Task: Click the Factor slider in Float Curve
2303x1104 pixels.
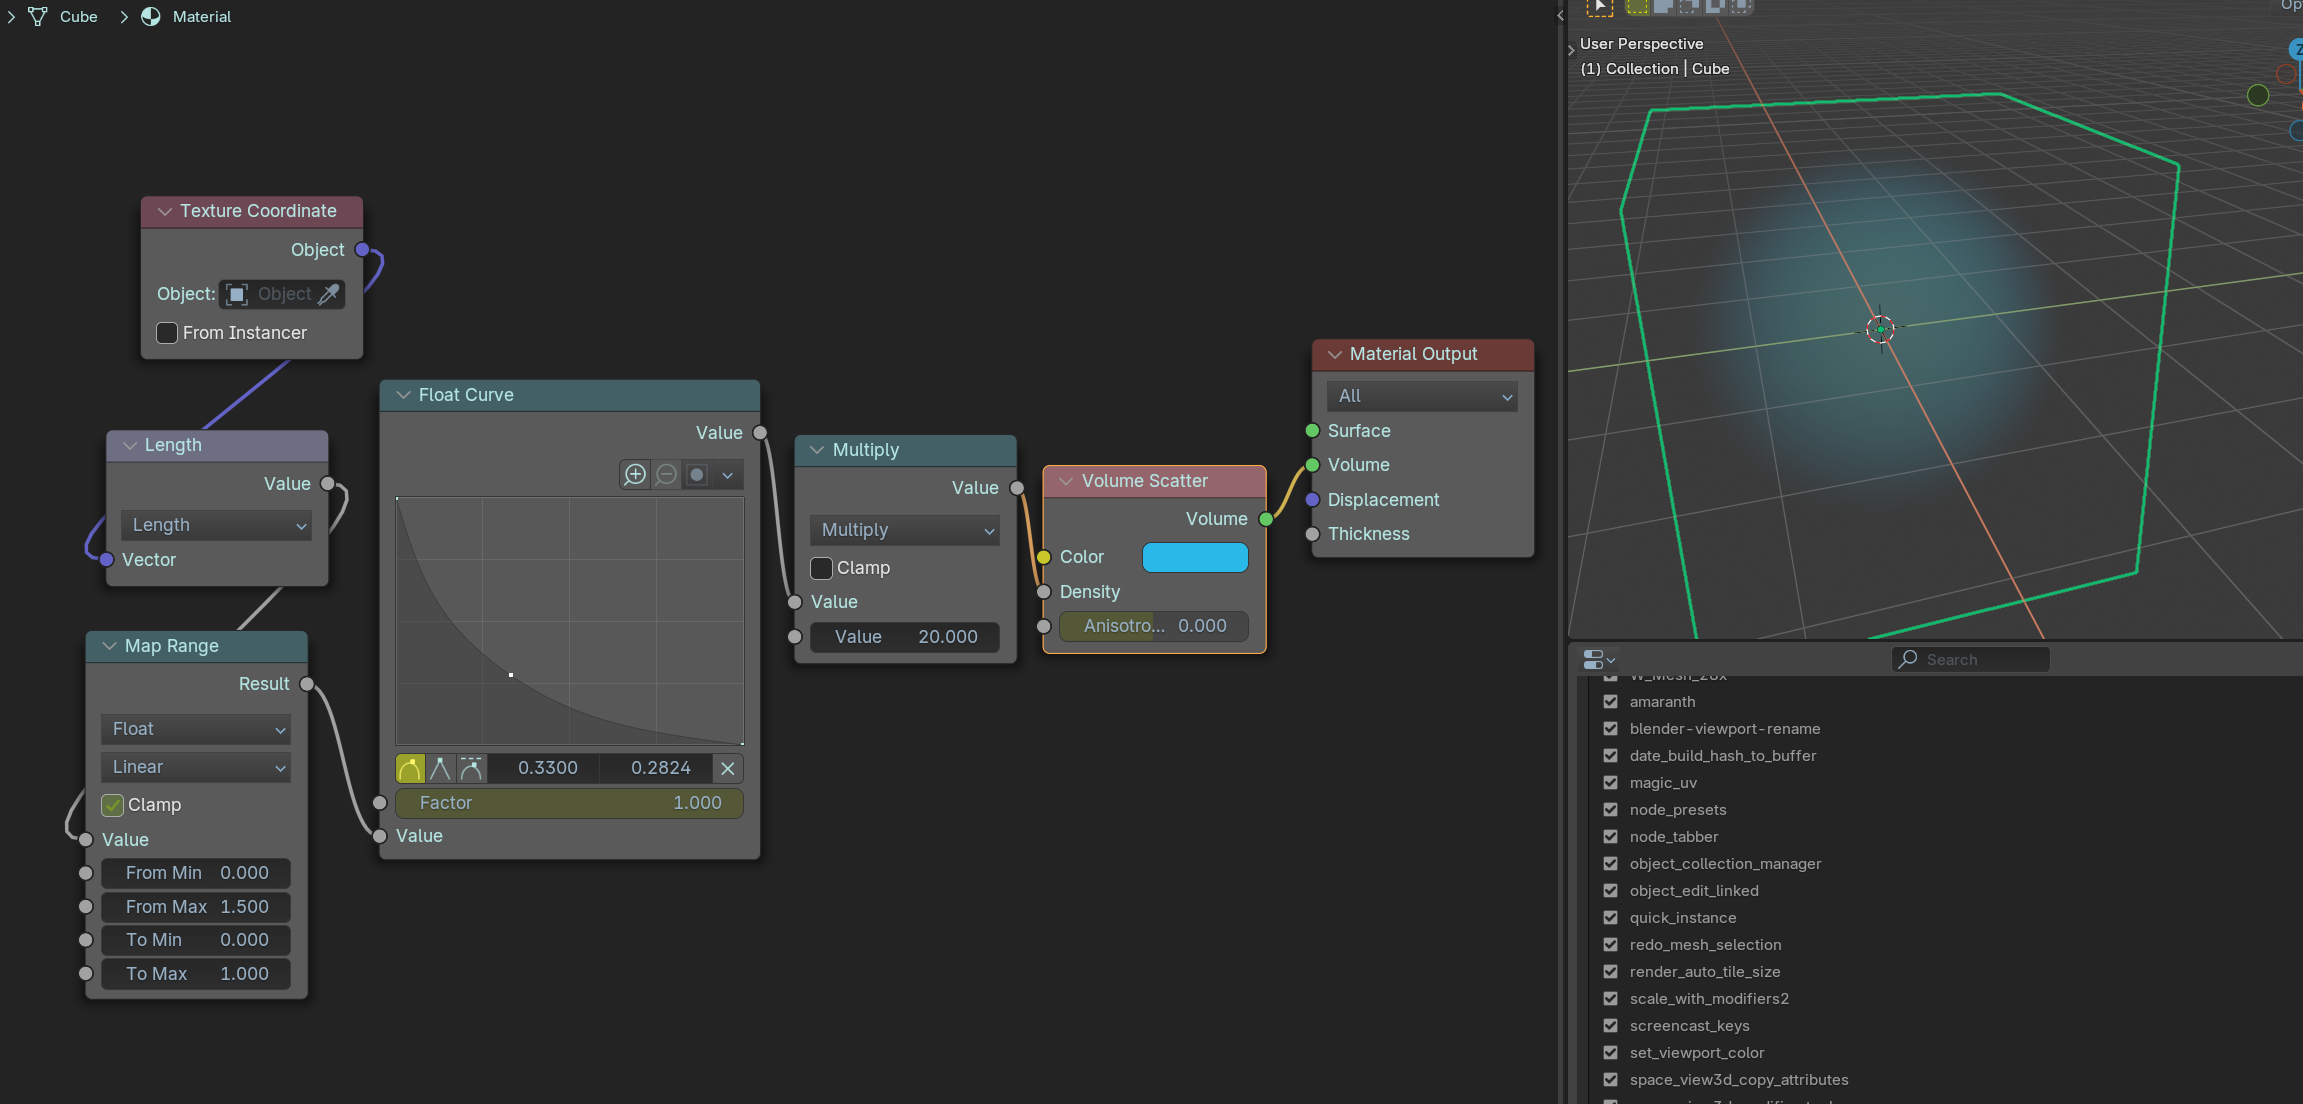Action: 569,803
